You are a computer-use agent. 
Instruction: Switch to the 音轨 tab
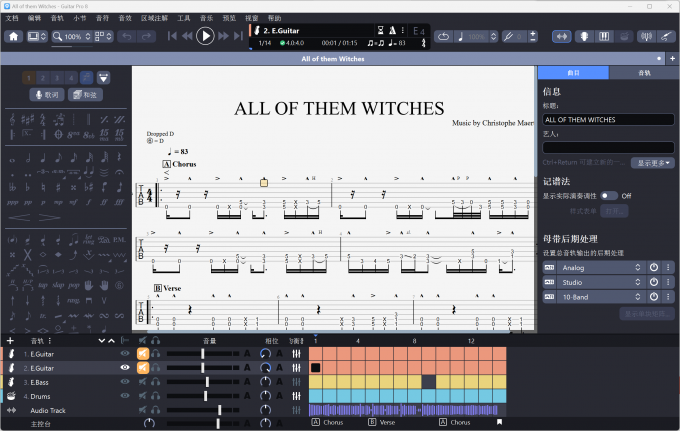coord(644,73)
